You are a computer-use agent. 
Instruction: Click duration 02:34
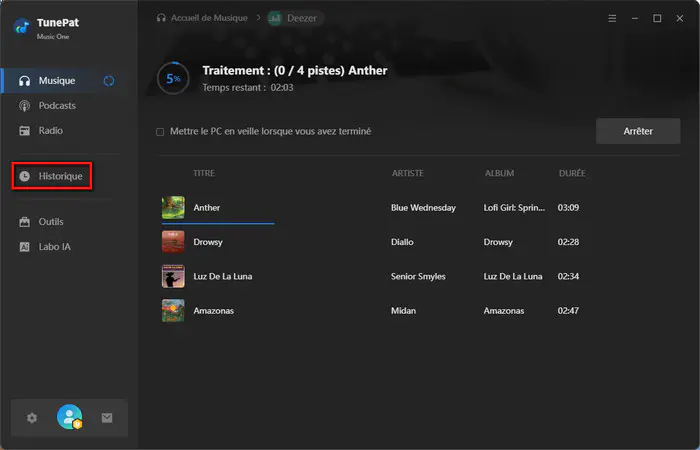tap(568, 276)
